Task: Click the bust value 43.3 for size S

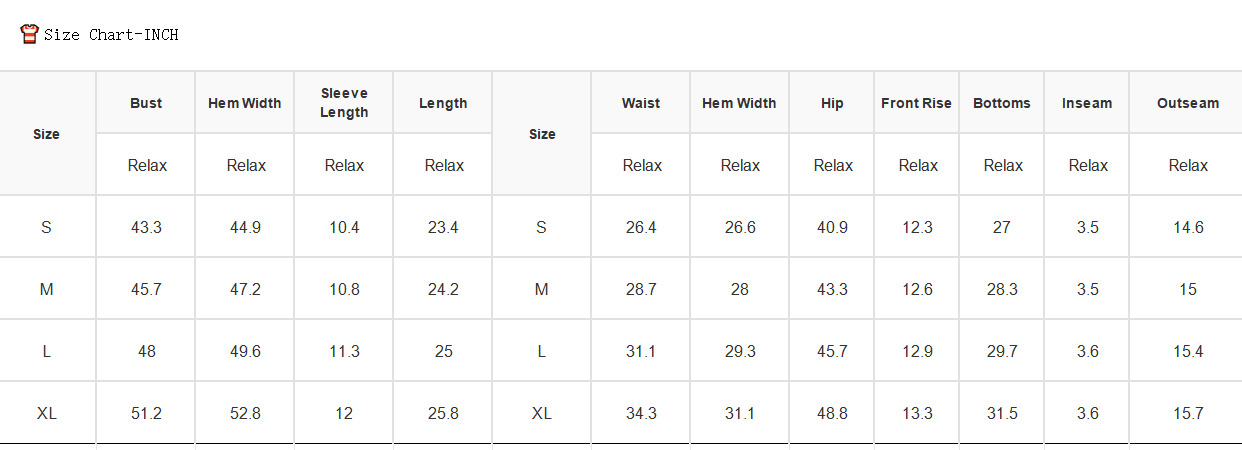Action: click(x=146, y=228)
